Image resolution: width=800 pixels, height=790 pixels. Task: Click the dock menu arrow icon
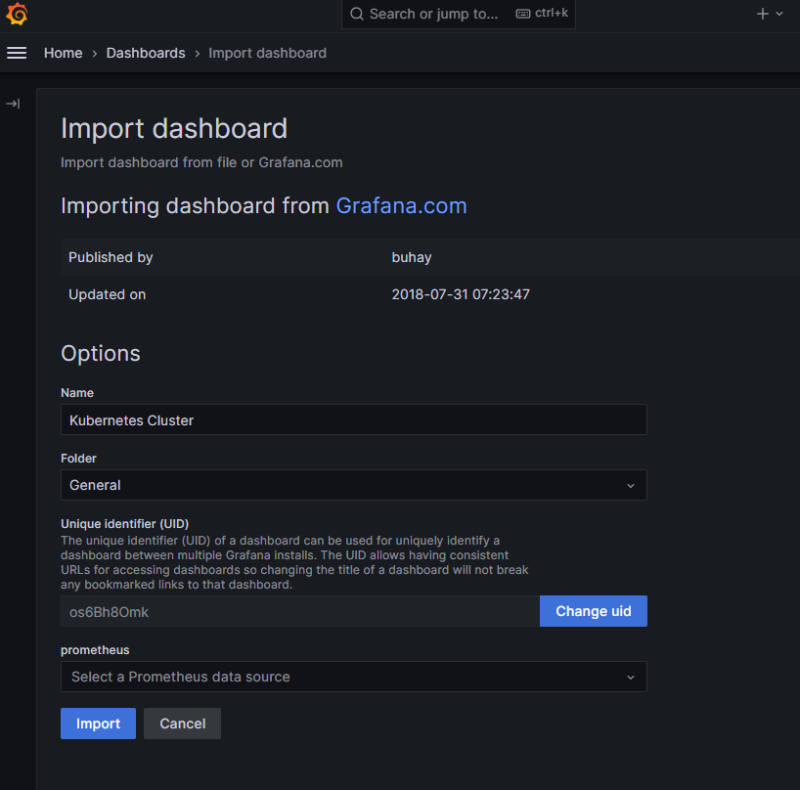(13, 104)
